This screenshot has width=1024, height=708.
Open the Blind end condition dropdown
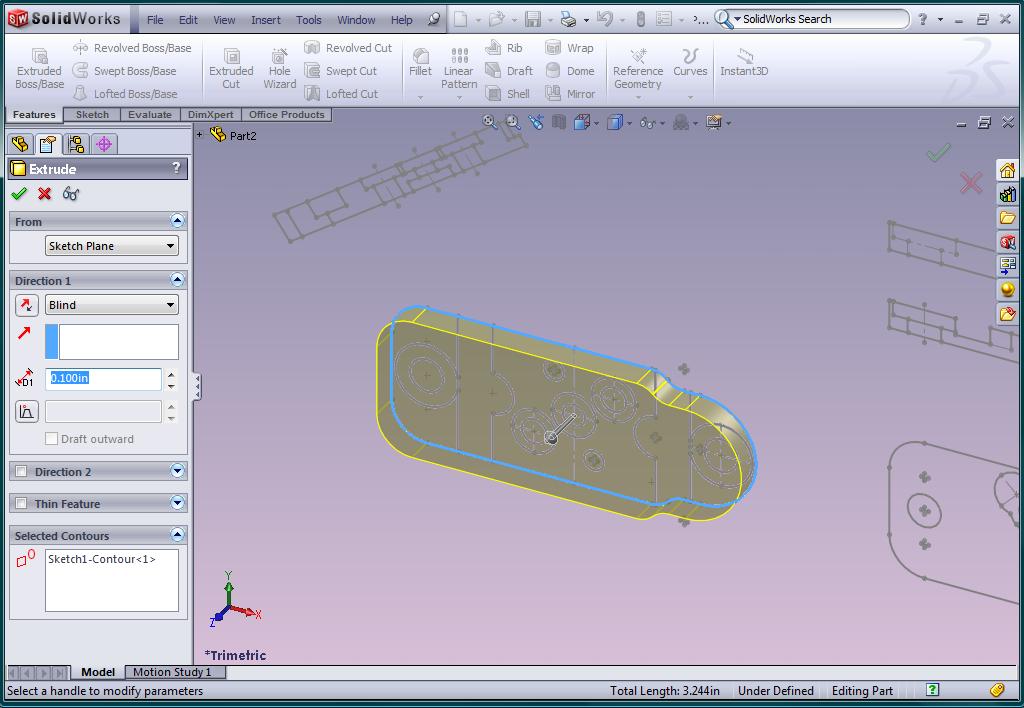coord(112,305)
